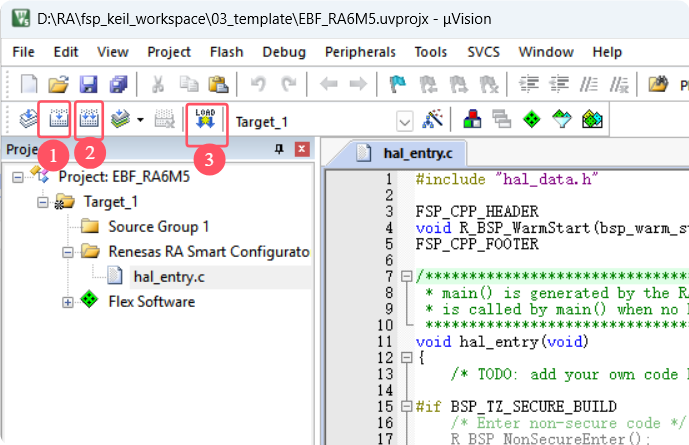Screen dimensions: 689x445
Task: Close the Project panel with the red X
Action: click(302, 149)
